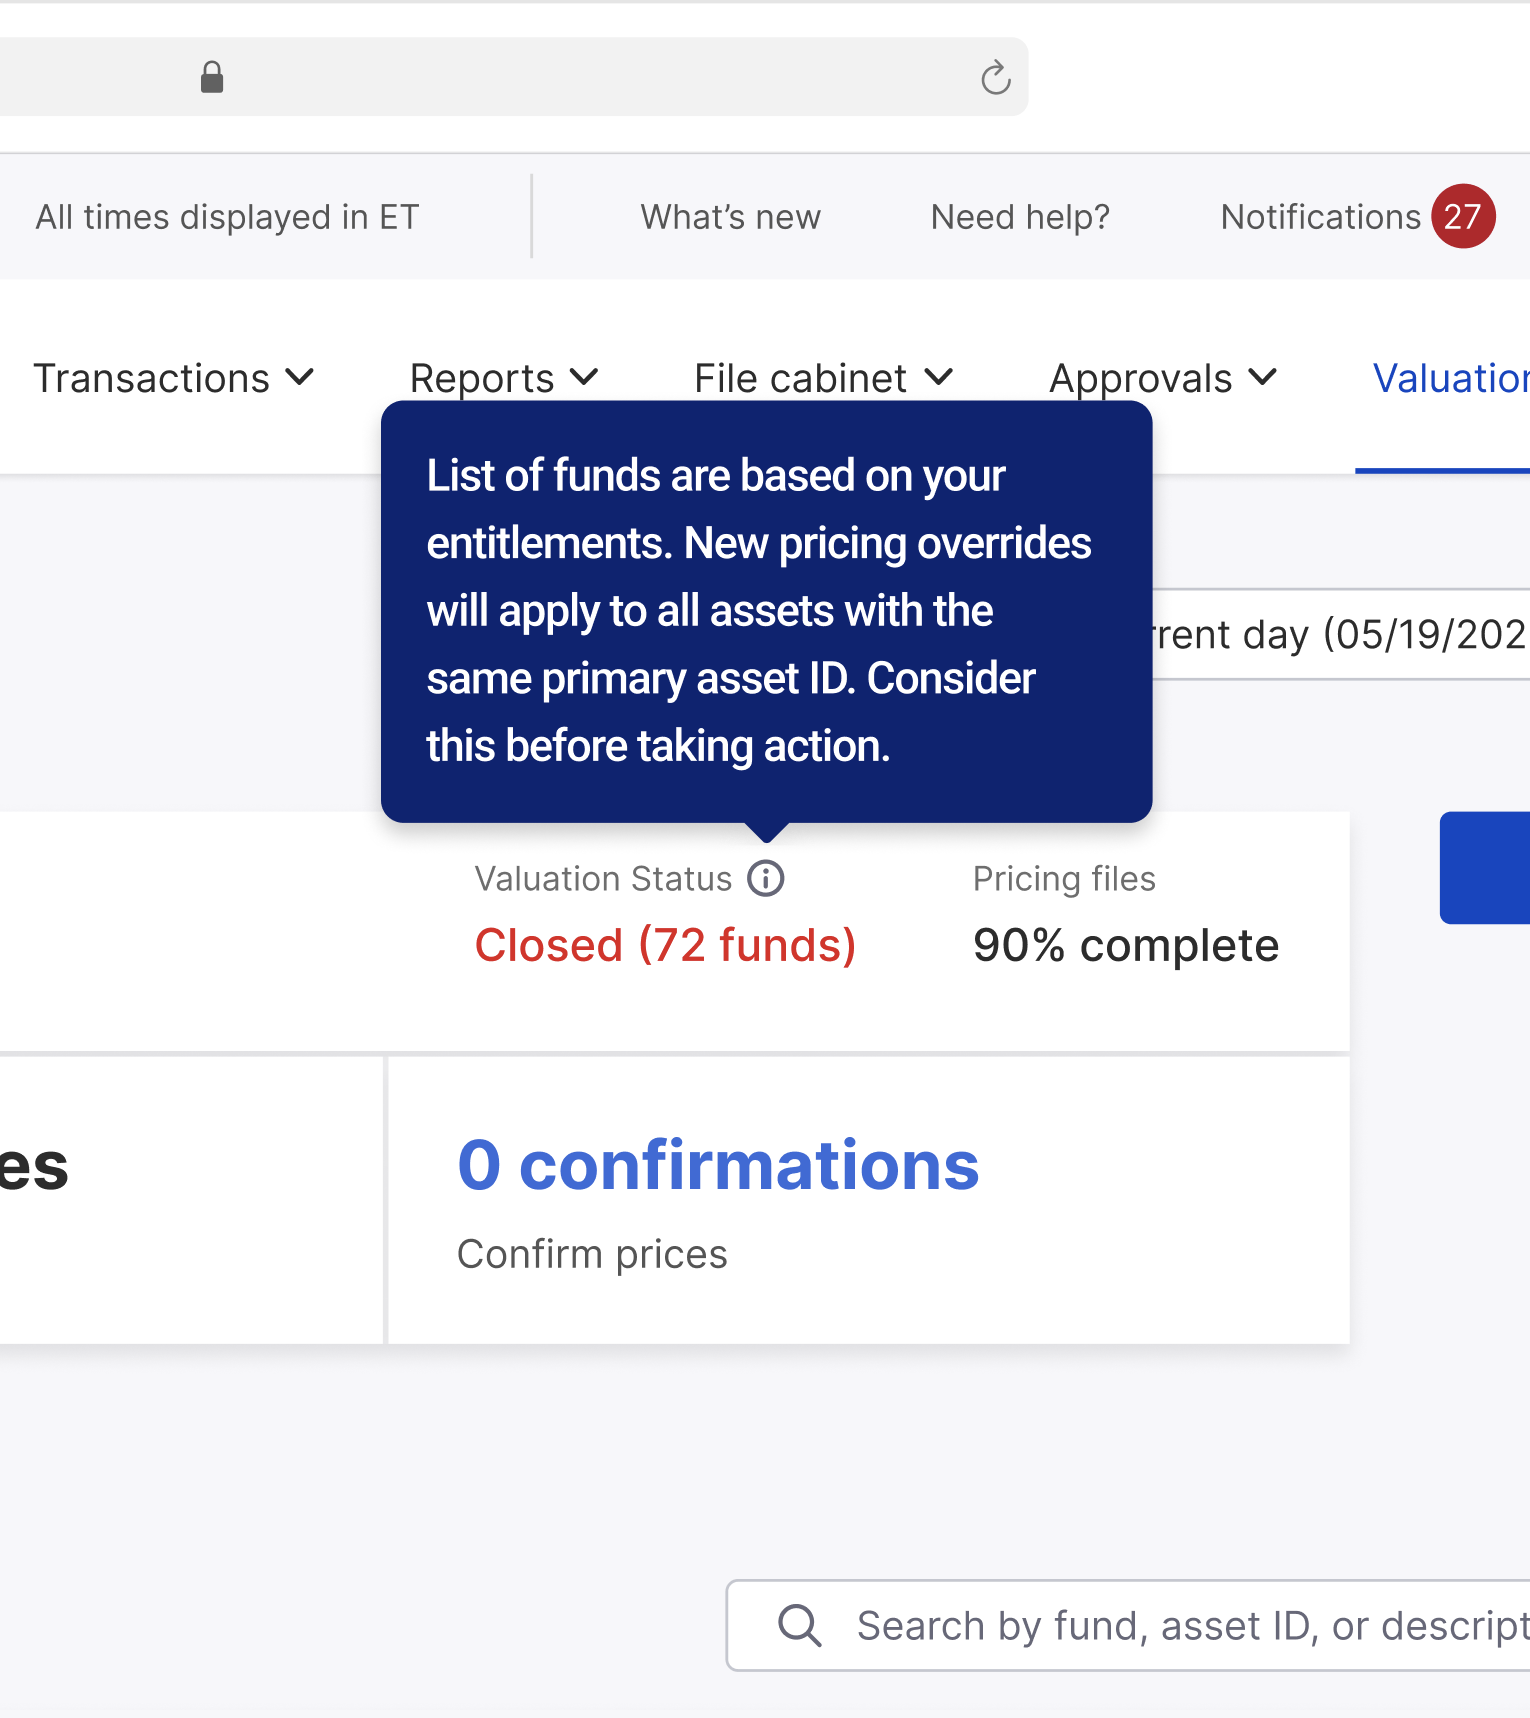Click the browser address bar
This screenshot has height=1718, width=1530.
(x=514, y=77)
